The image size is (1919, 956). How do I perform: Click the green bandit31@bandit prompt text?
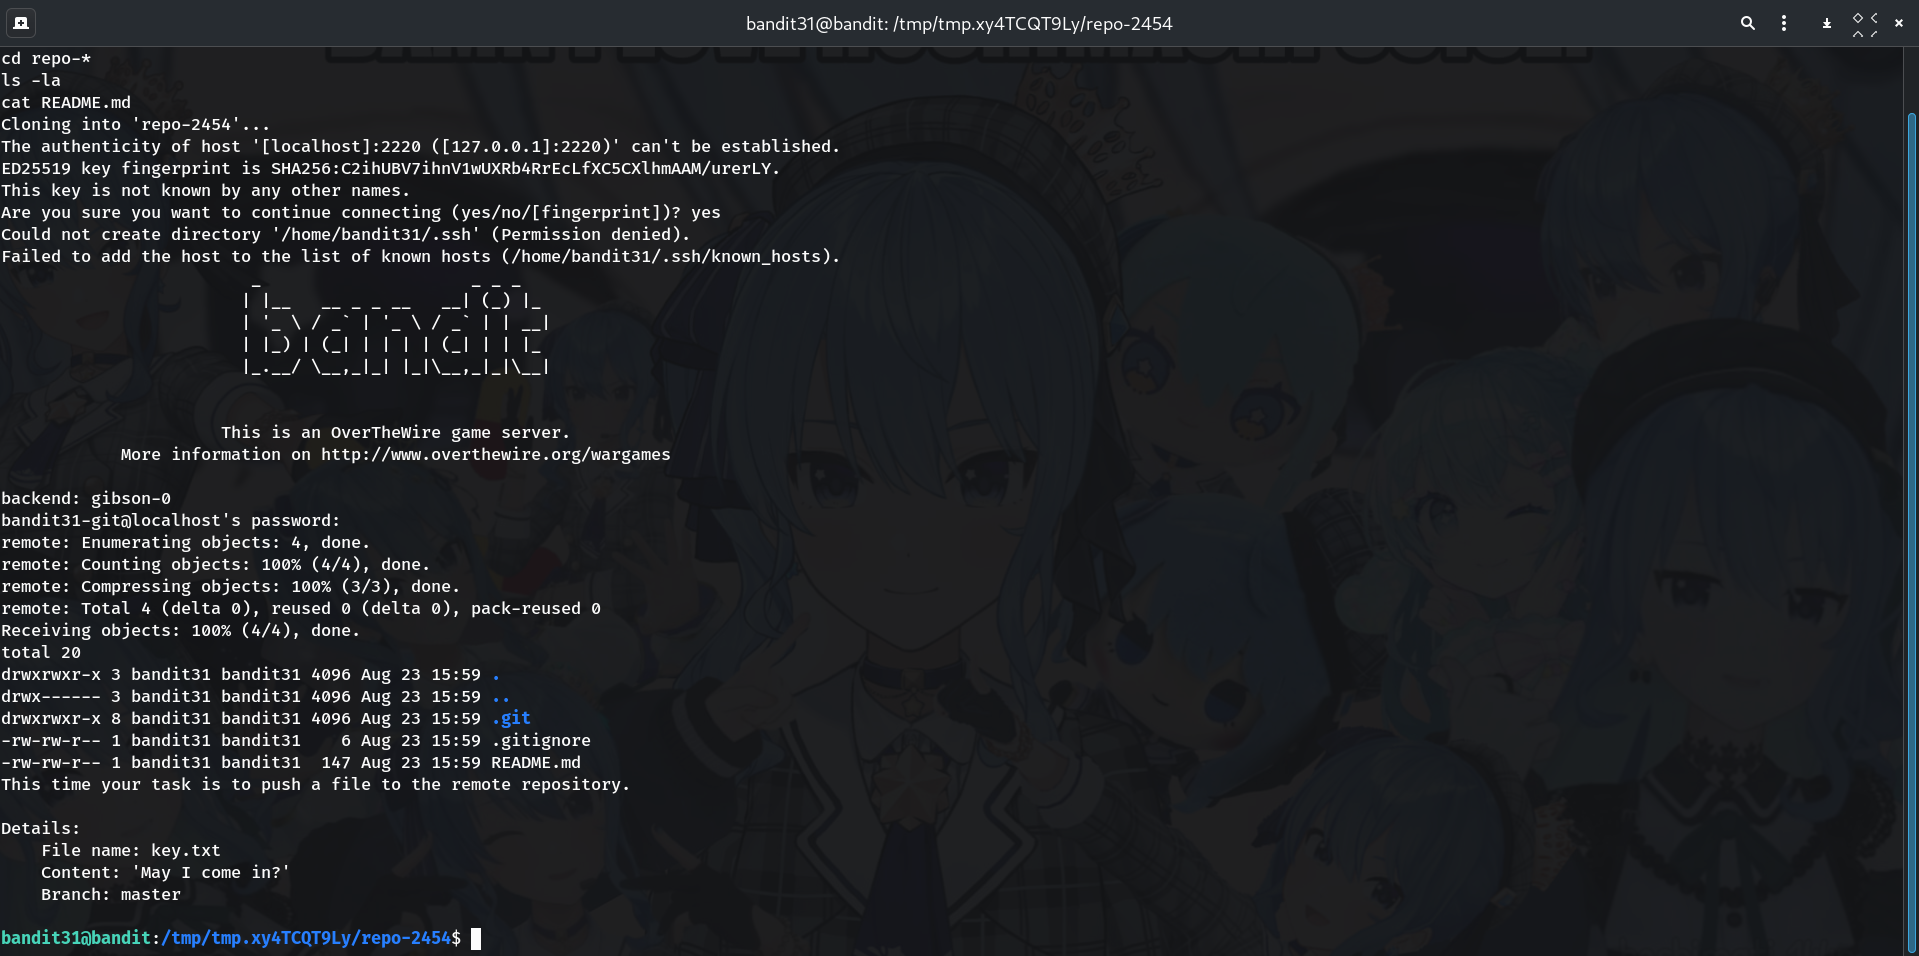pyautogui.click(x=76, y=938)
